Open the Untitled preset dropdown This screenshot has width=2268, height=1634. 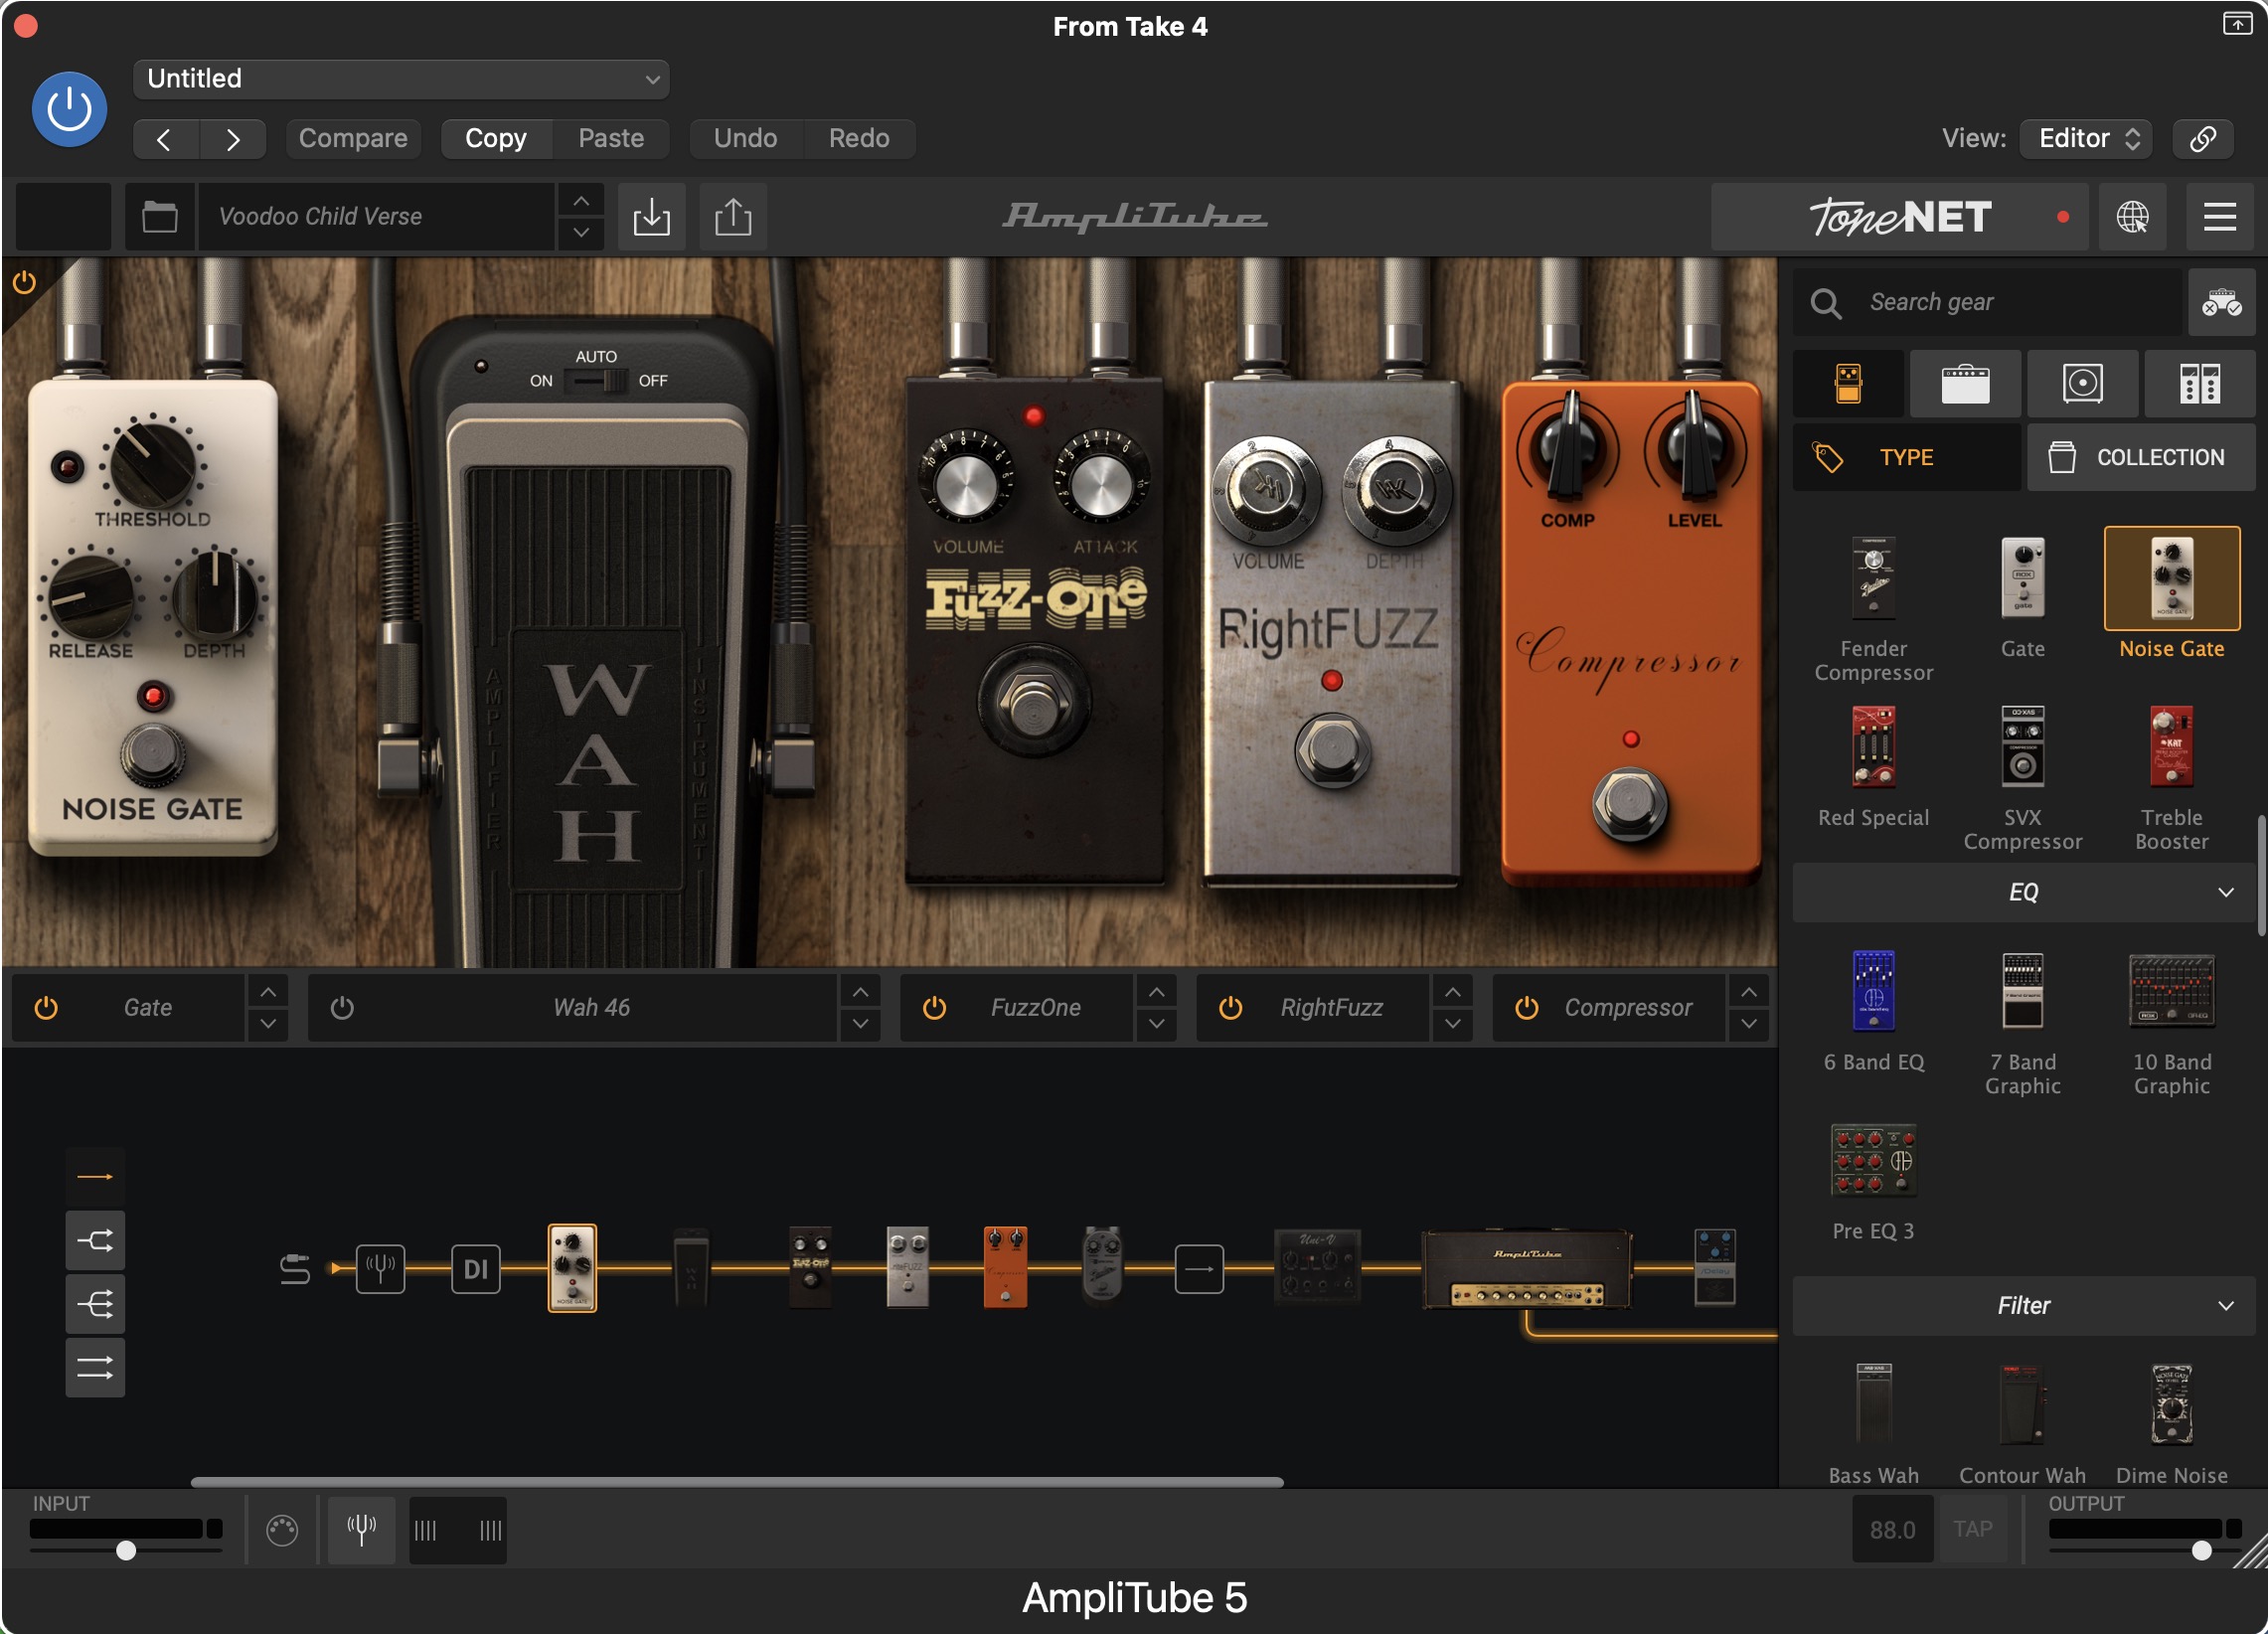click(401, 79)
